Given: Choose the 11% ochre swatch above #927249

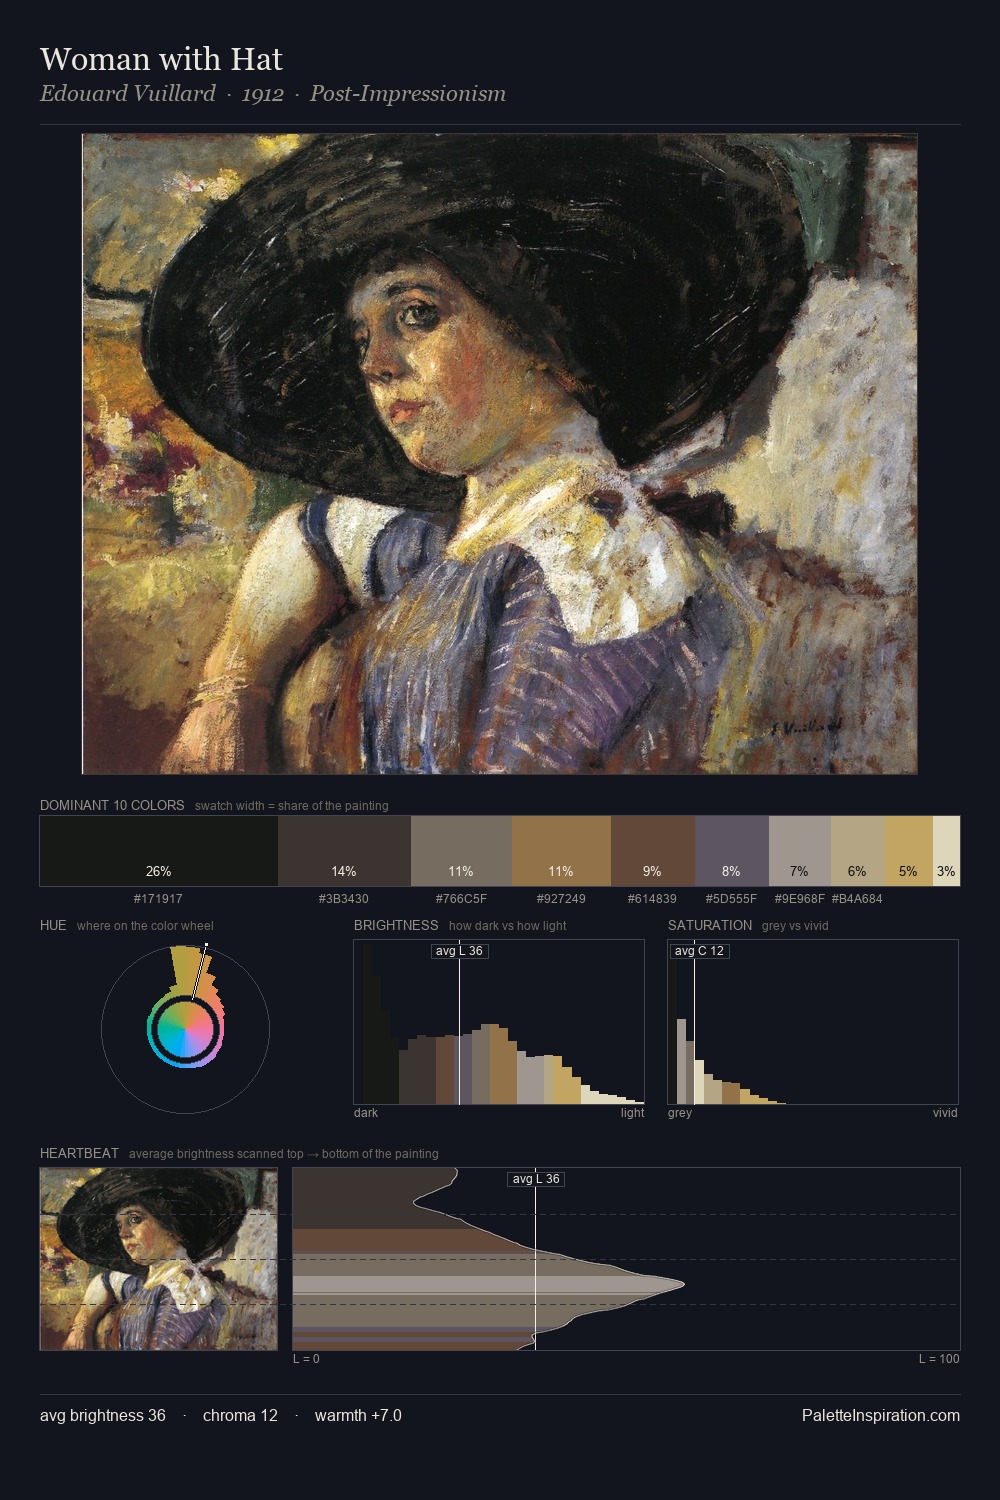Looking at the screenshot, I should tap(561, 851).
